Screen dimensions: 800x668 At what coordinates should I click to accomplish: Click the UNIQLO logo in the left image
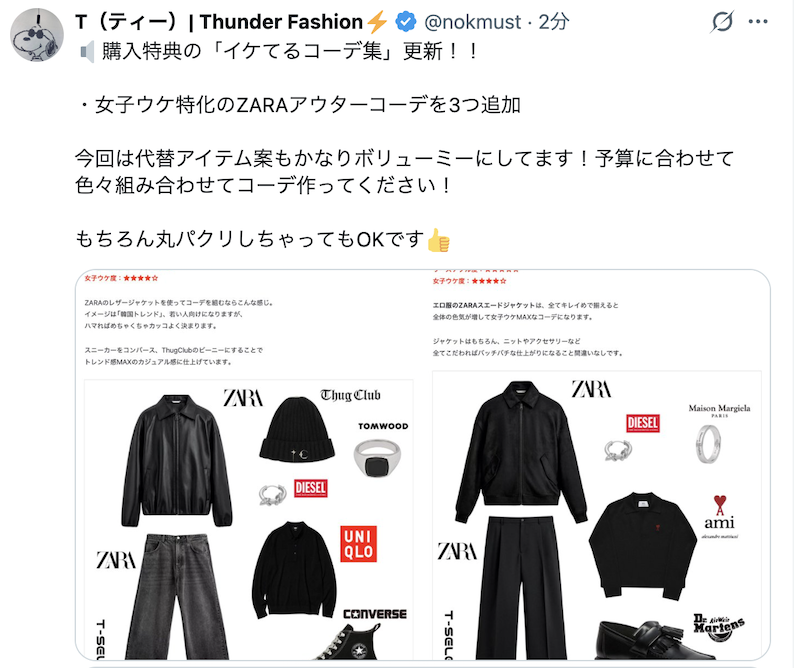(x=358, y=544)
